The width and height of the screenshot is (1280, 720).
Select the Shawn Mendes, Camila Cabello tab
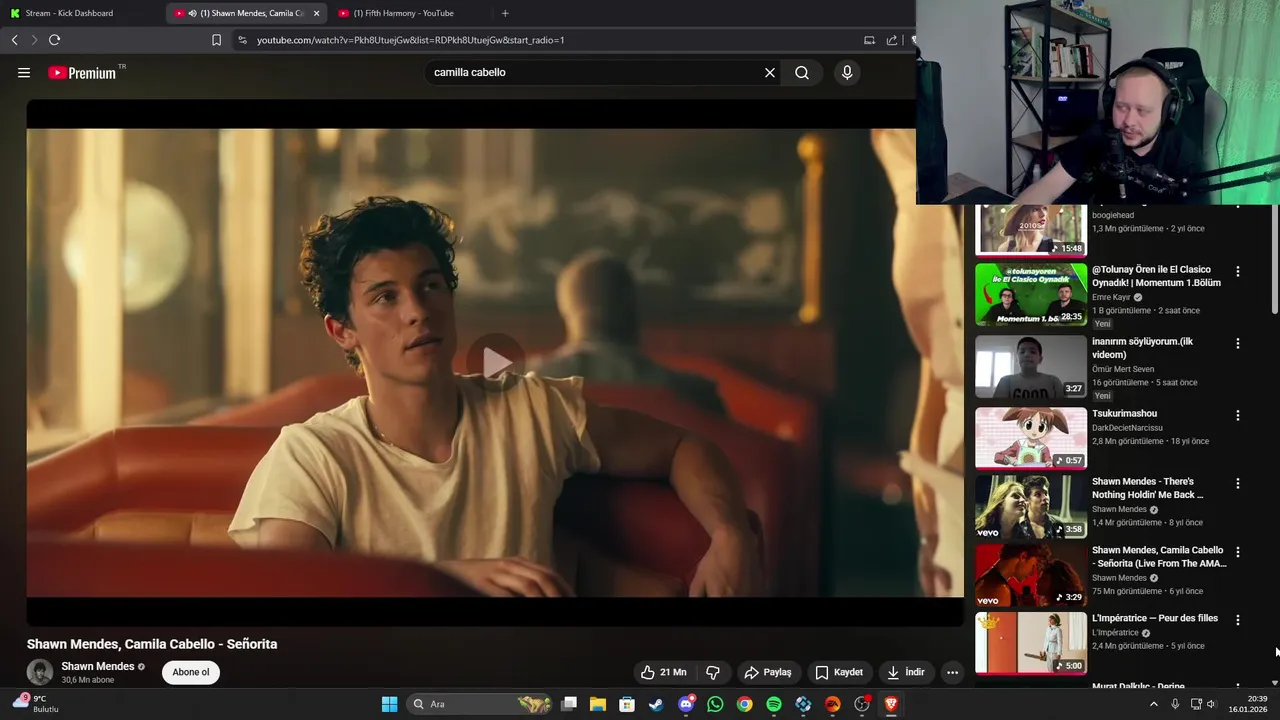click(248, 13)
